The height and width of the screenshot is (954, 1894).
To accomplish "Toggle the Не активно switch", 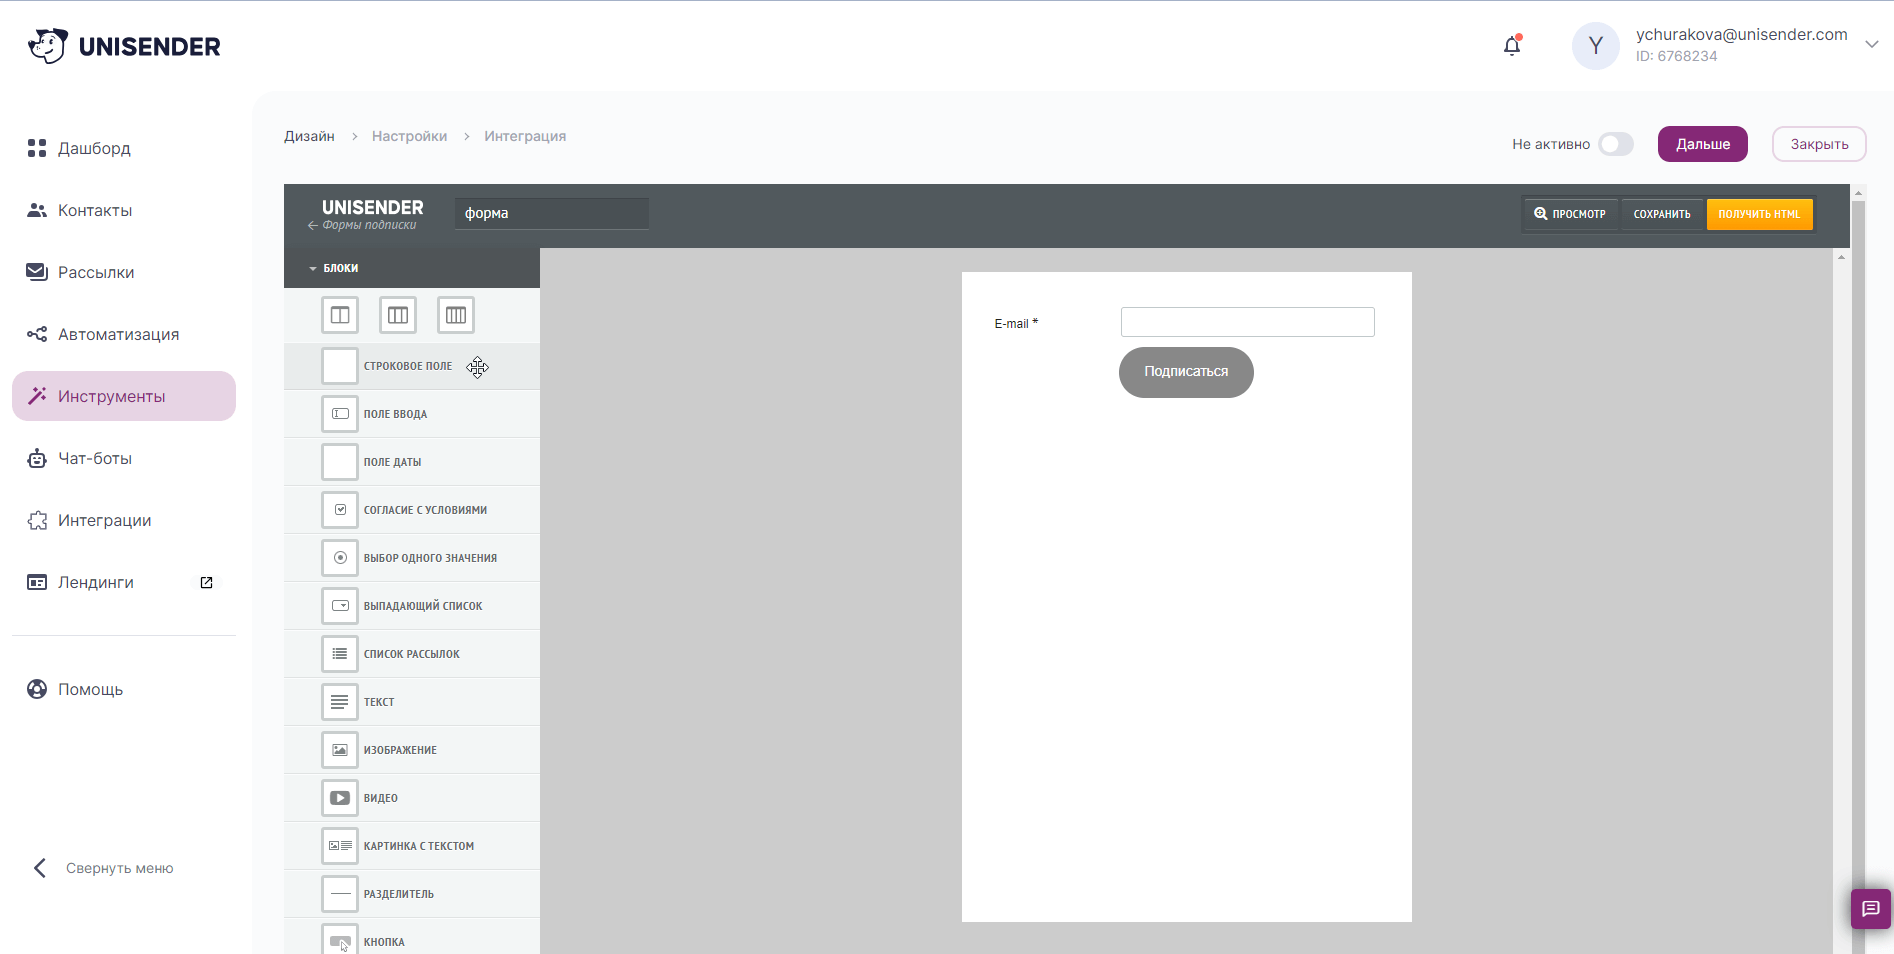I will pyautogui.click(x=1615, y=144).
